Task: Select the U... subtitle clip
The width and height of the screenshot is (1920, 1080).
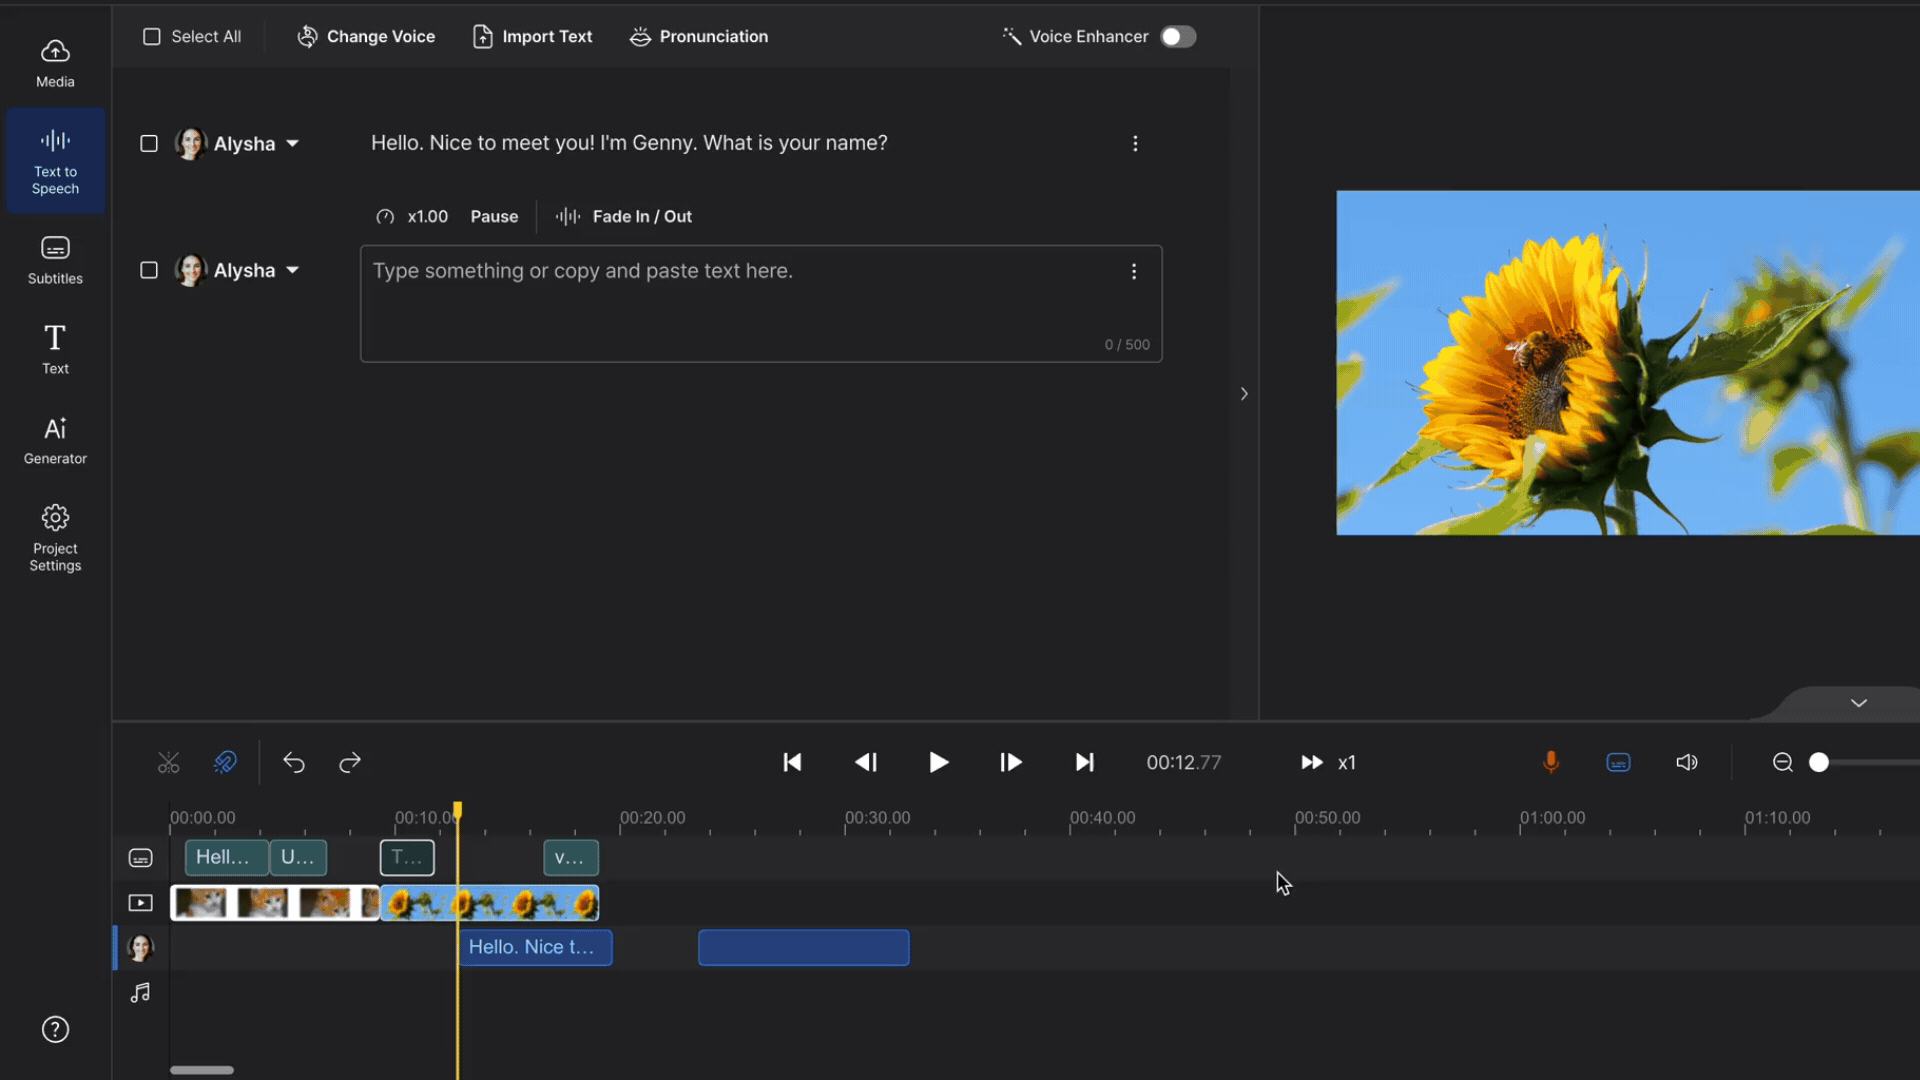Action: click(x=298, y=858)
